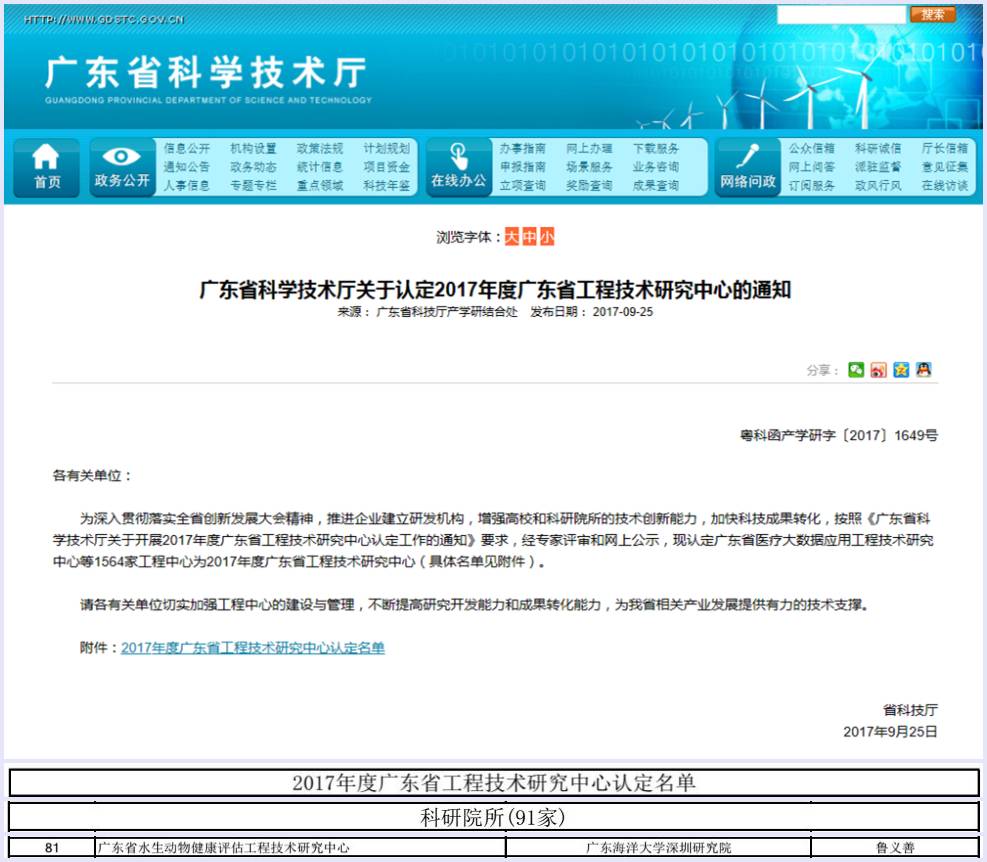
Task: Open the 在线办公 hand-pointer icon section
Action: (x=459, y=167)
